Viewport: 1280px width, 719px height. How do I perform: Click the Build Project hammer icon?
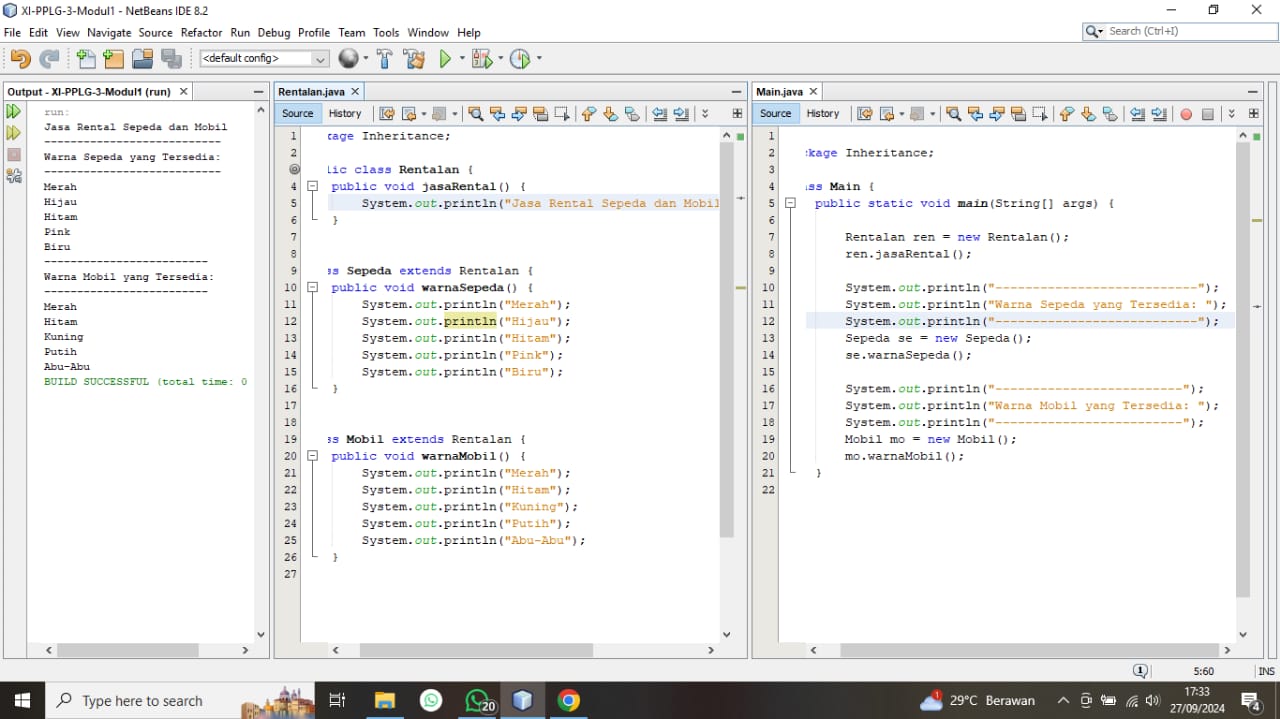click(385, 59)
